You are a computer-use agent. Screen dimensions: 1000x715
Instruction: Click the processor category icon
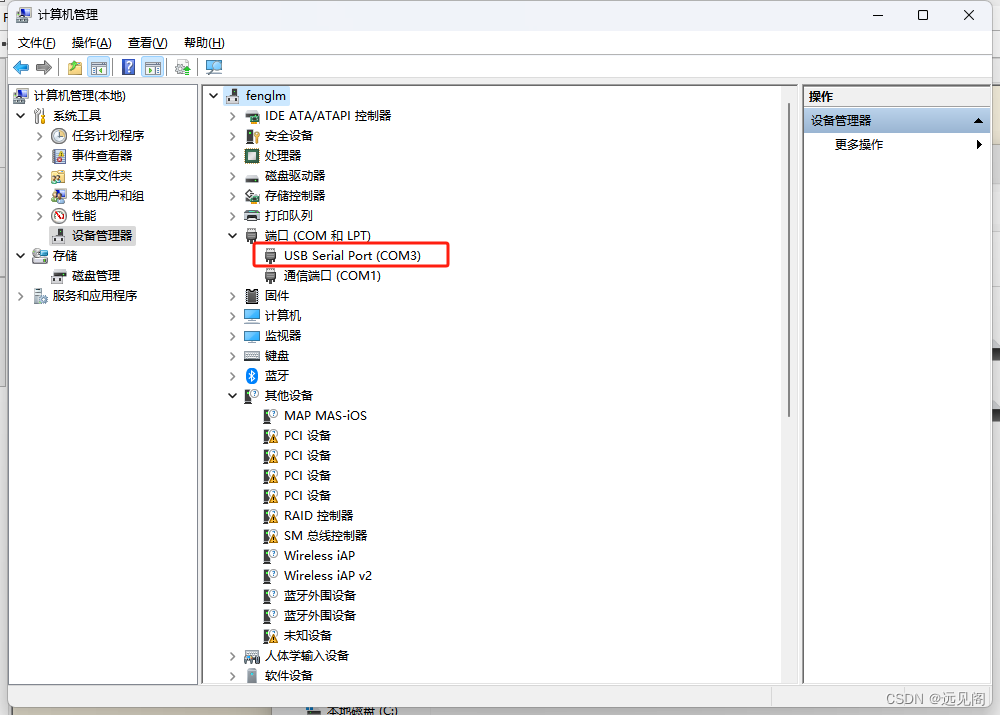coord(252,156)
